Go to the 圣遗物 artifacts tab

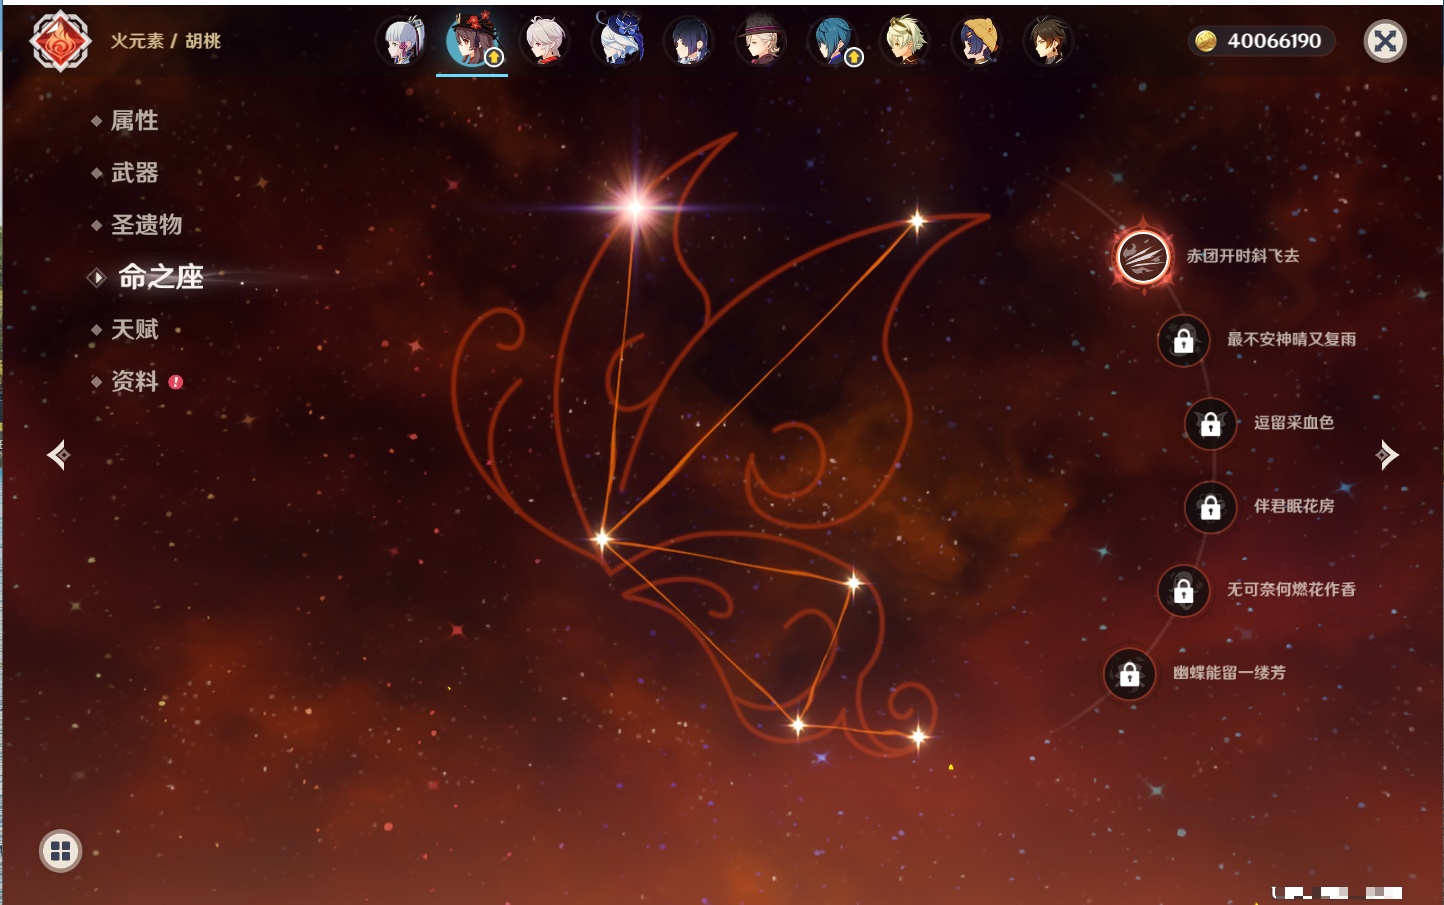click(146, 225)
